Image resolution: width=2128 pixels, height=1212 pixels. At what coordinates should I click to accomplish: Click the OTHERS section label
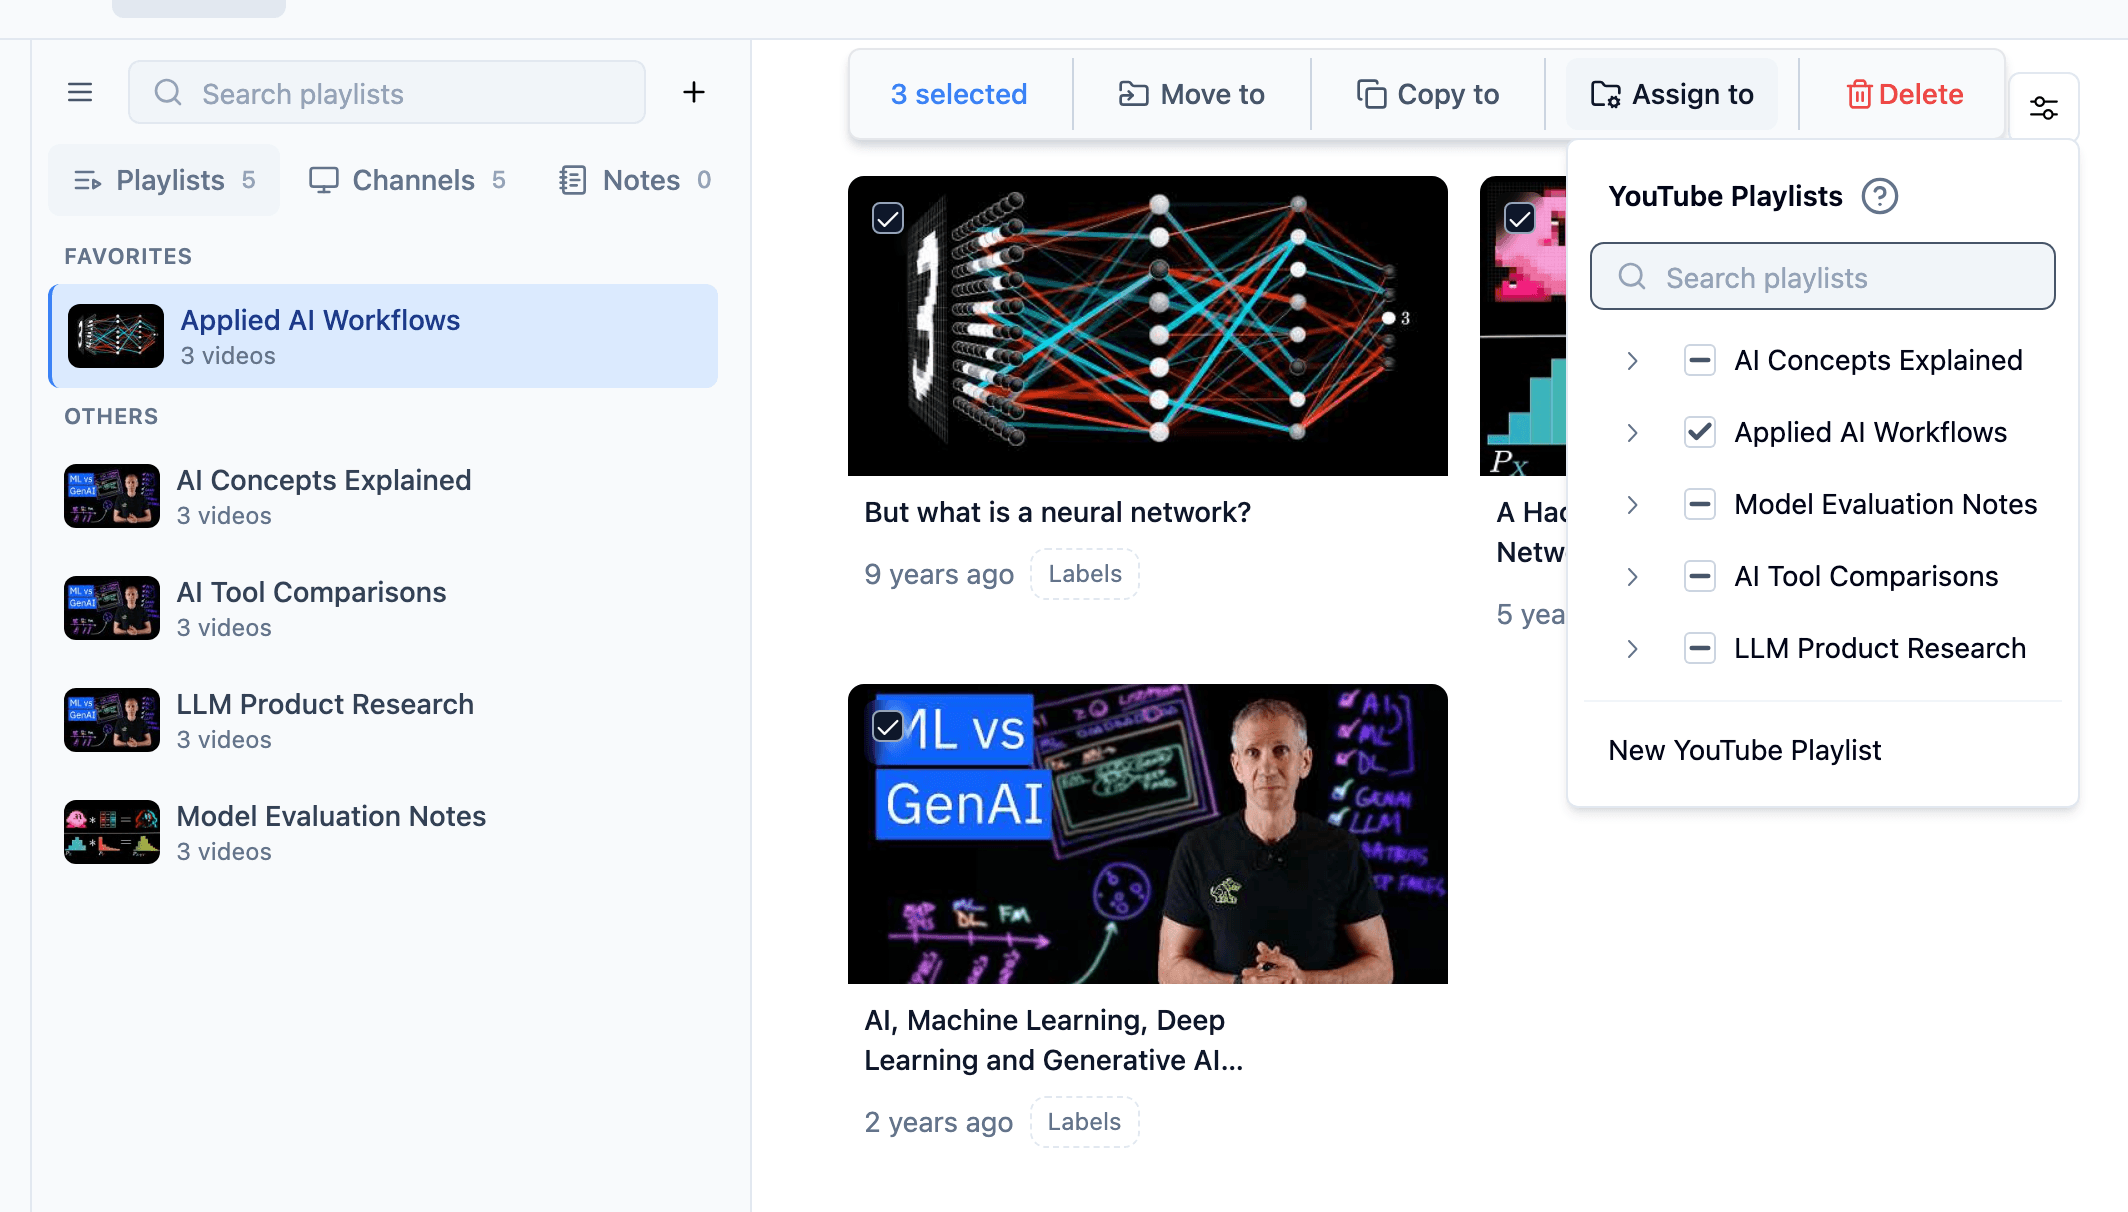click(x=111, y=416)
